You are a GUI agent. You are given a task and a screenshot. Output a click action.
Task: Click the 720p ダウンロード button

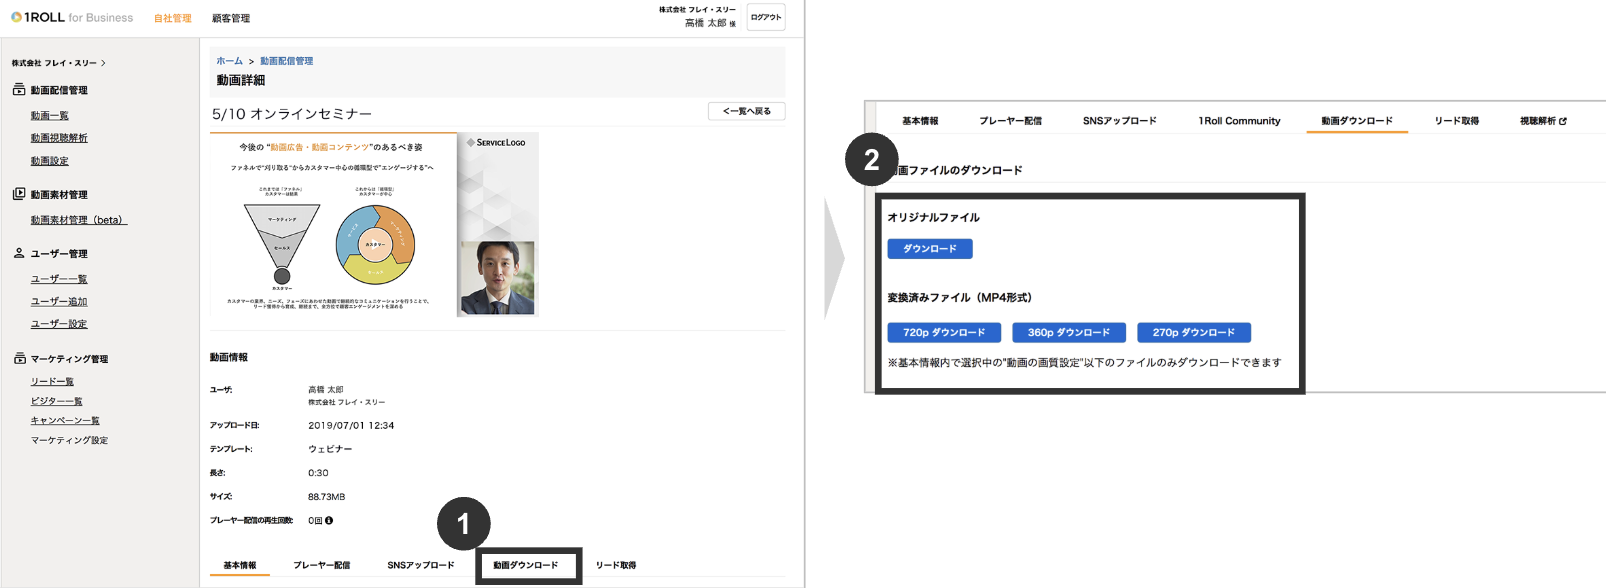[944, 333]
